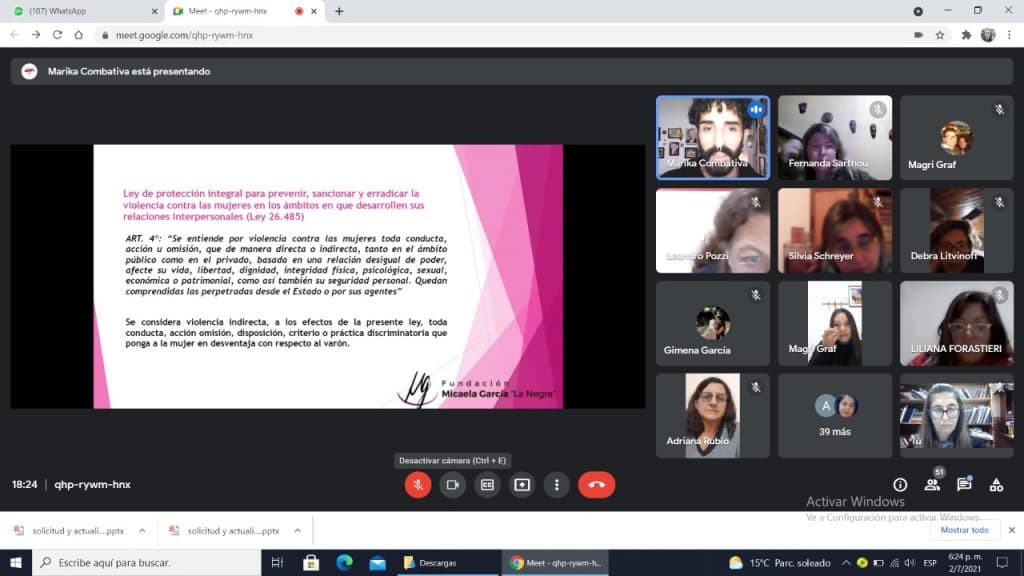
Task: Select Marika Combativa's video tile
Action: (712, 138)
